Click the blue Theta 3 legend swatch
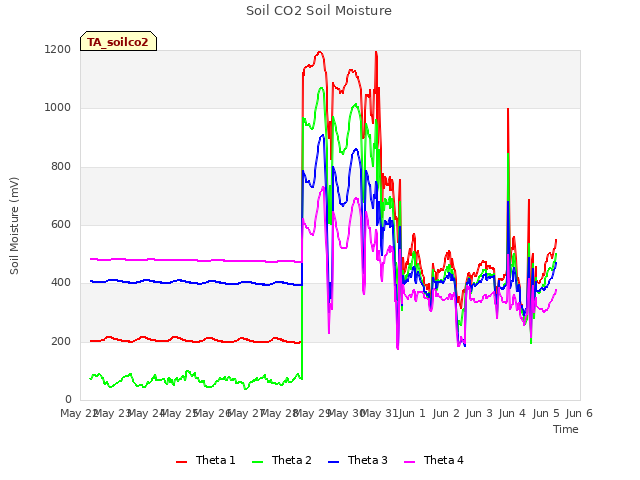Screen dimensions: 640x480 tap(333, 461)
